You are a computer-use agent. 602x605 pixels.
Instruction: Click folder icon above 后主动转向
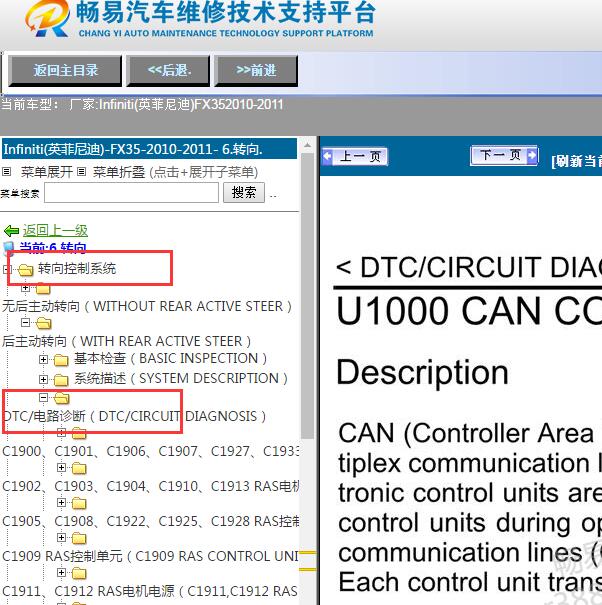click(44, 323)
